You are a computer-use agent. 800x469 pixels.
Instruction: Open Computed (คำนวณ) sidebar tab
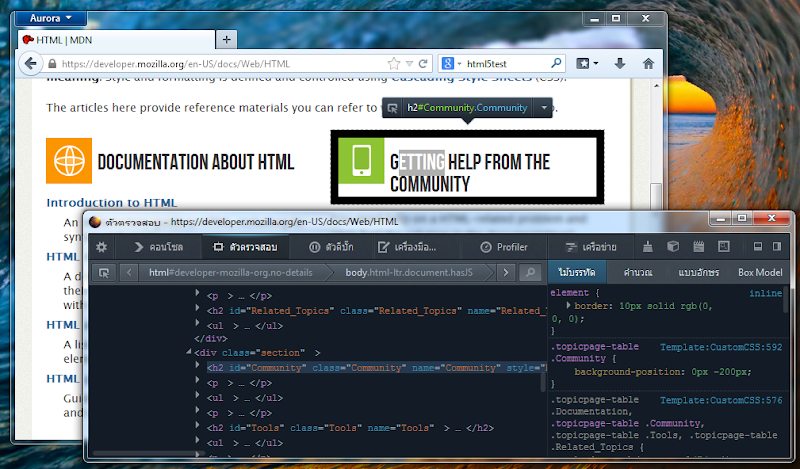[638, 273]
